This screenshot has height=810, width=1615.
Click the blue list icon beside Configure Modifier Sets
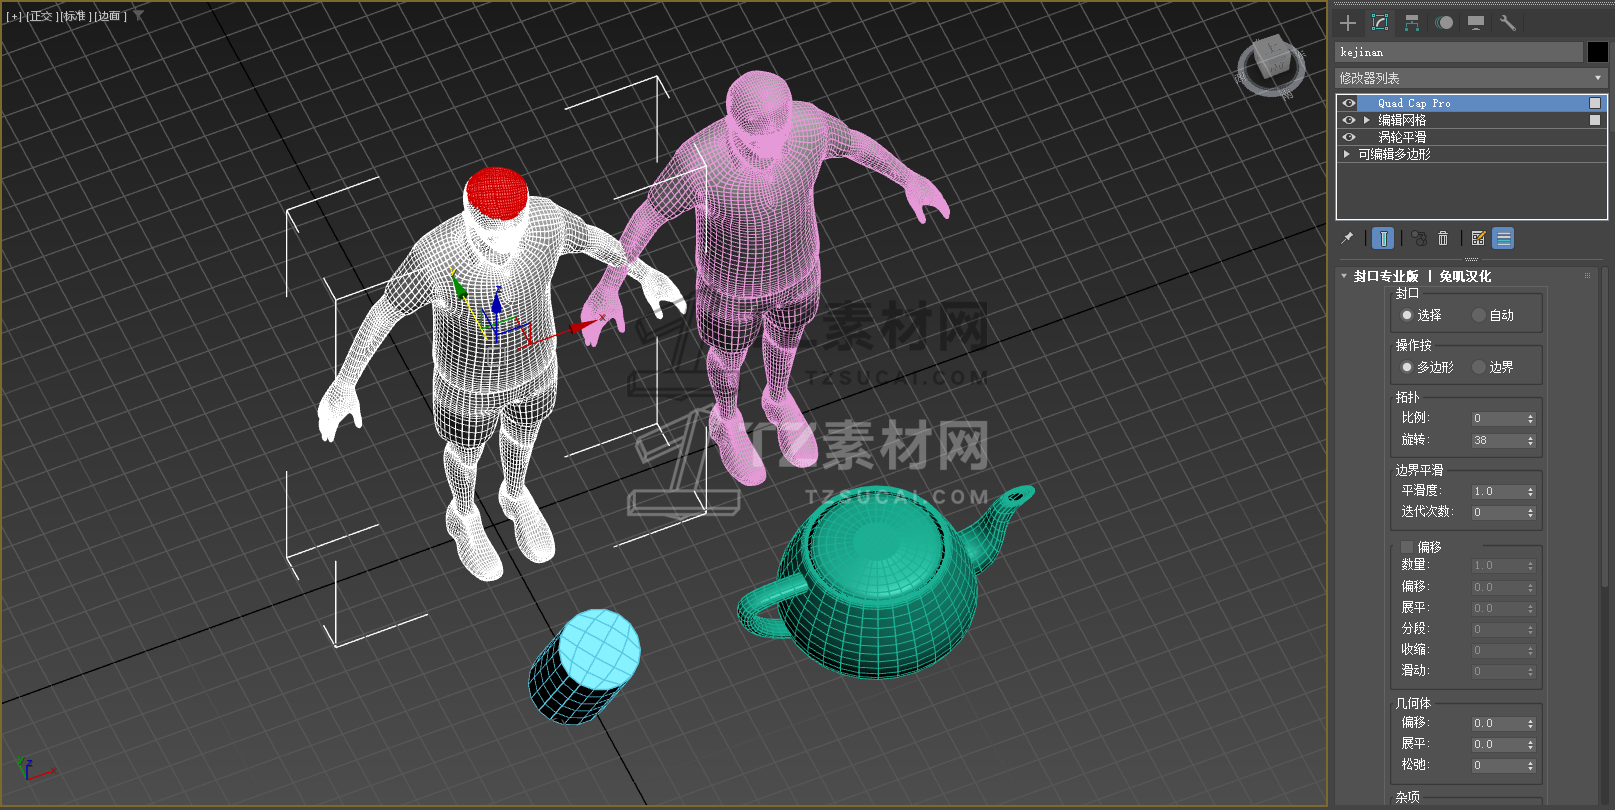[x=1503, y=238]
